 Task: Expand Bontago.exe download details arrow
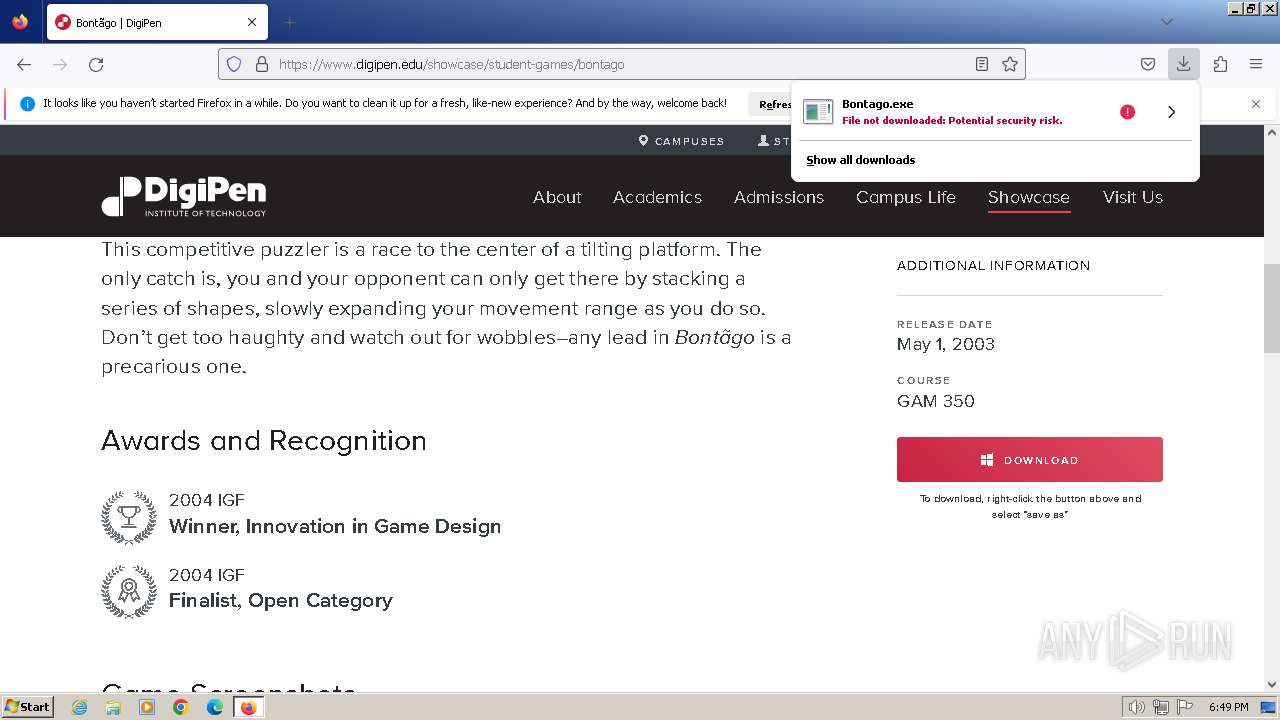pos(1171,112)
